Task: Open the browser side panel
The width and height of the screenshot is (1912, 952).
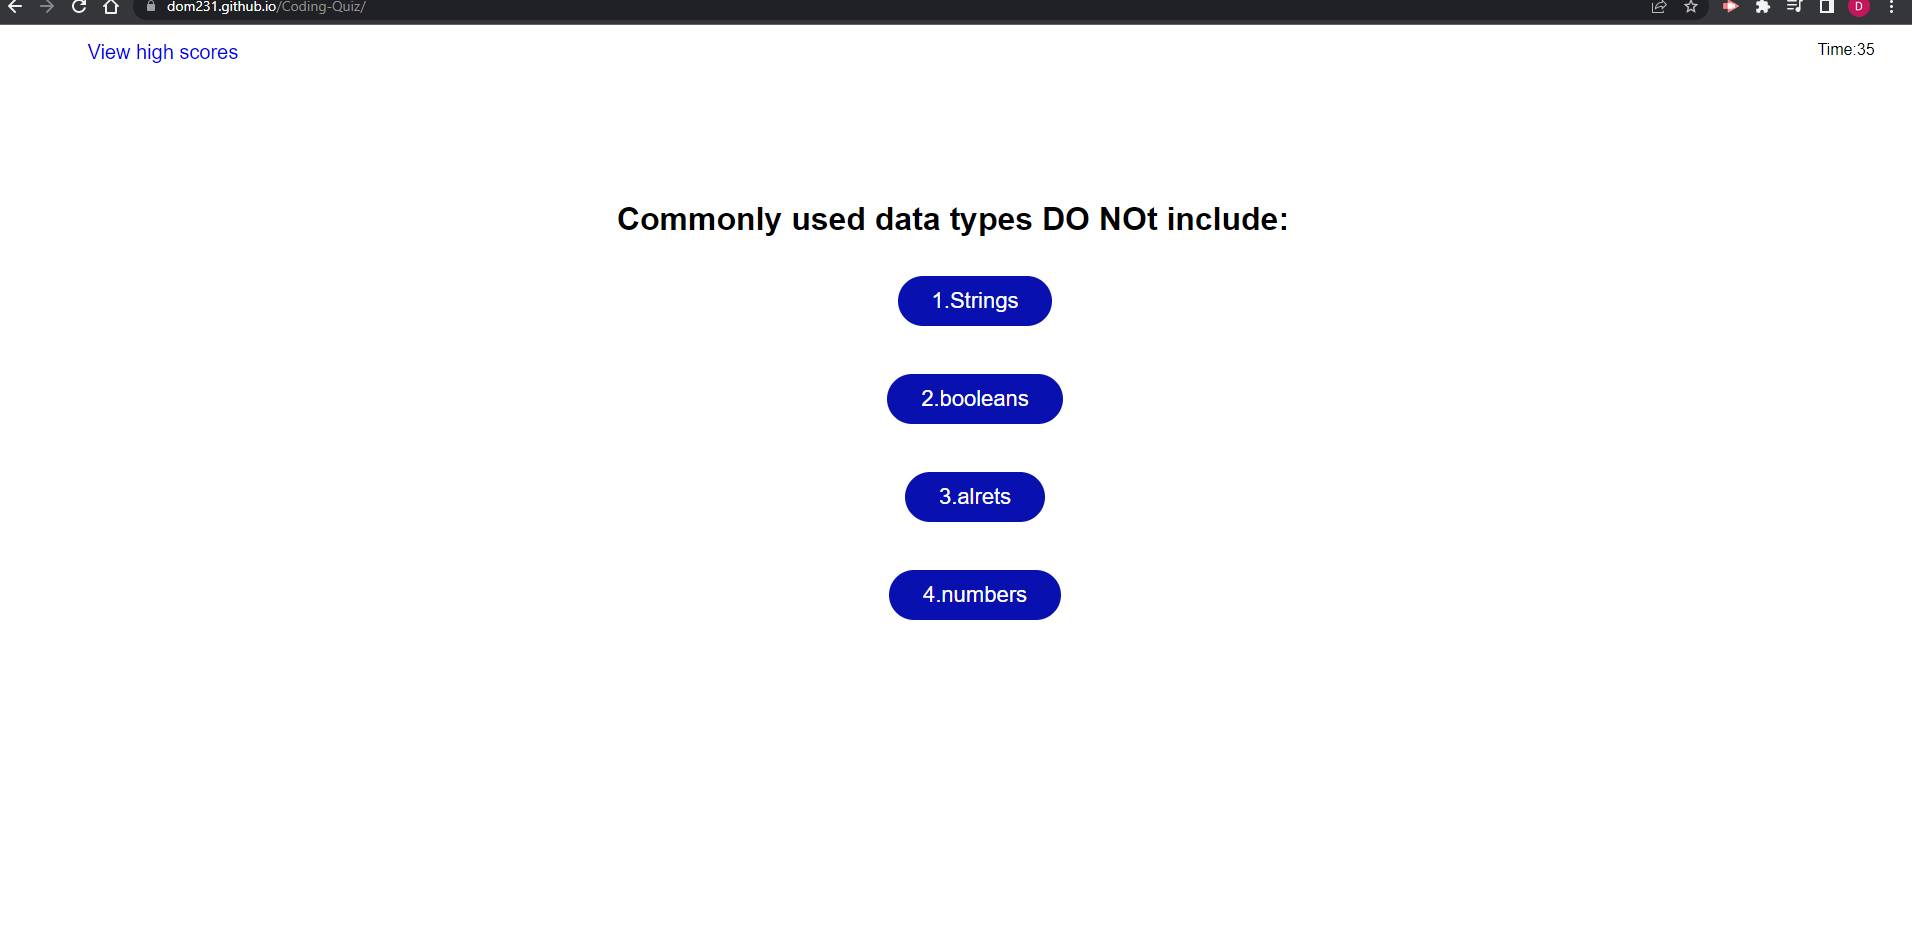Action: 1826,8
